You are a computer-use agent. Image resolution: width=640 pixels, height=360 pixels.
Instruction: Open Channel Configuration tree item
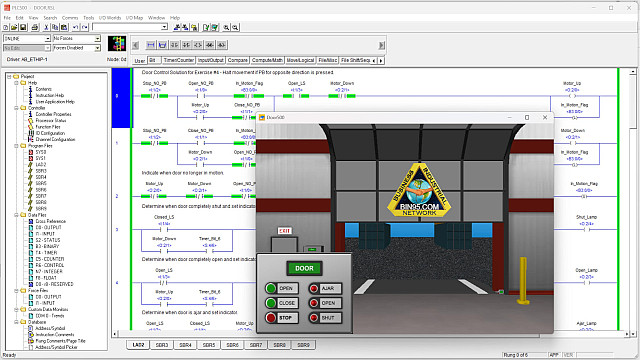pos(55,140)
